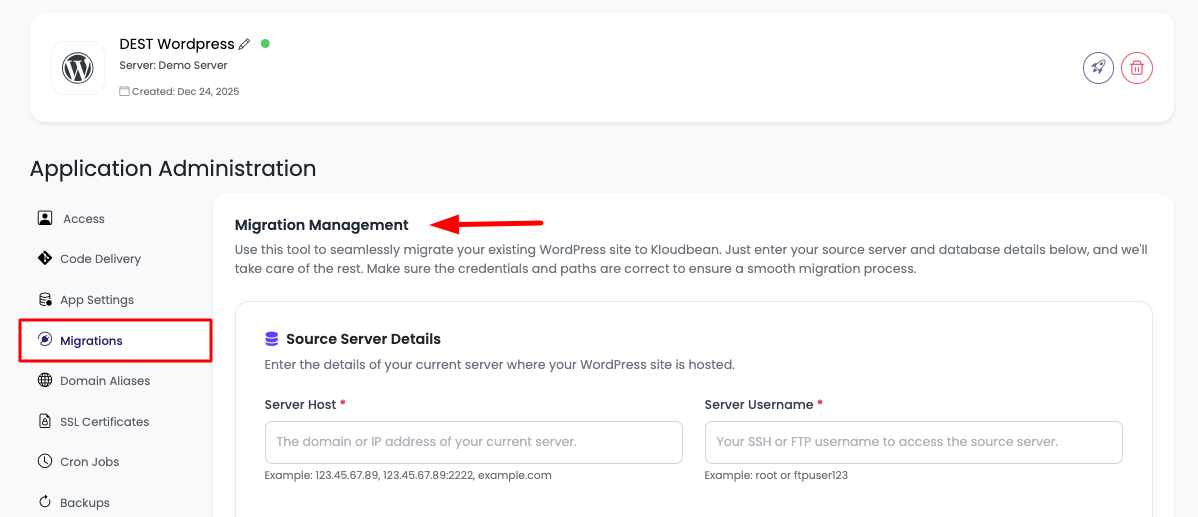The width and height of the screenshot is (1198, 517).
Task: Click the Domain Aliases globe icon
Action: [x=45, y=381]
